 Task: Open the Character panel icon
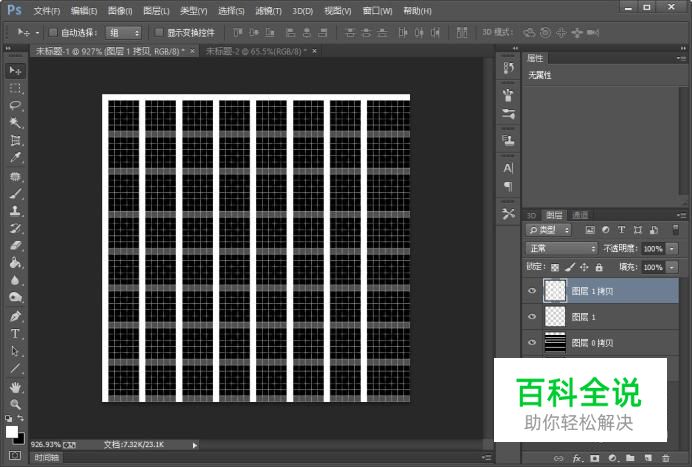tap(508, 168)
